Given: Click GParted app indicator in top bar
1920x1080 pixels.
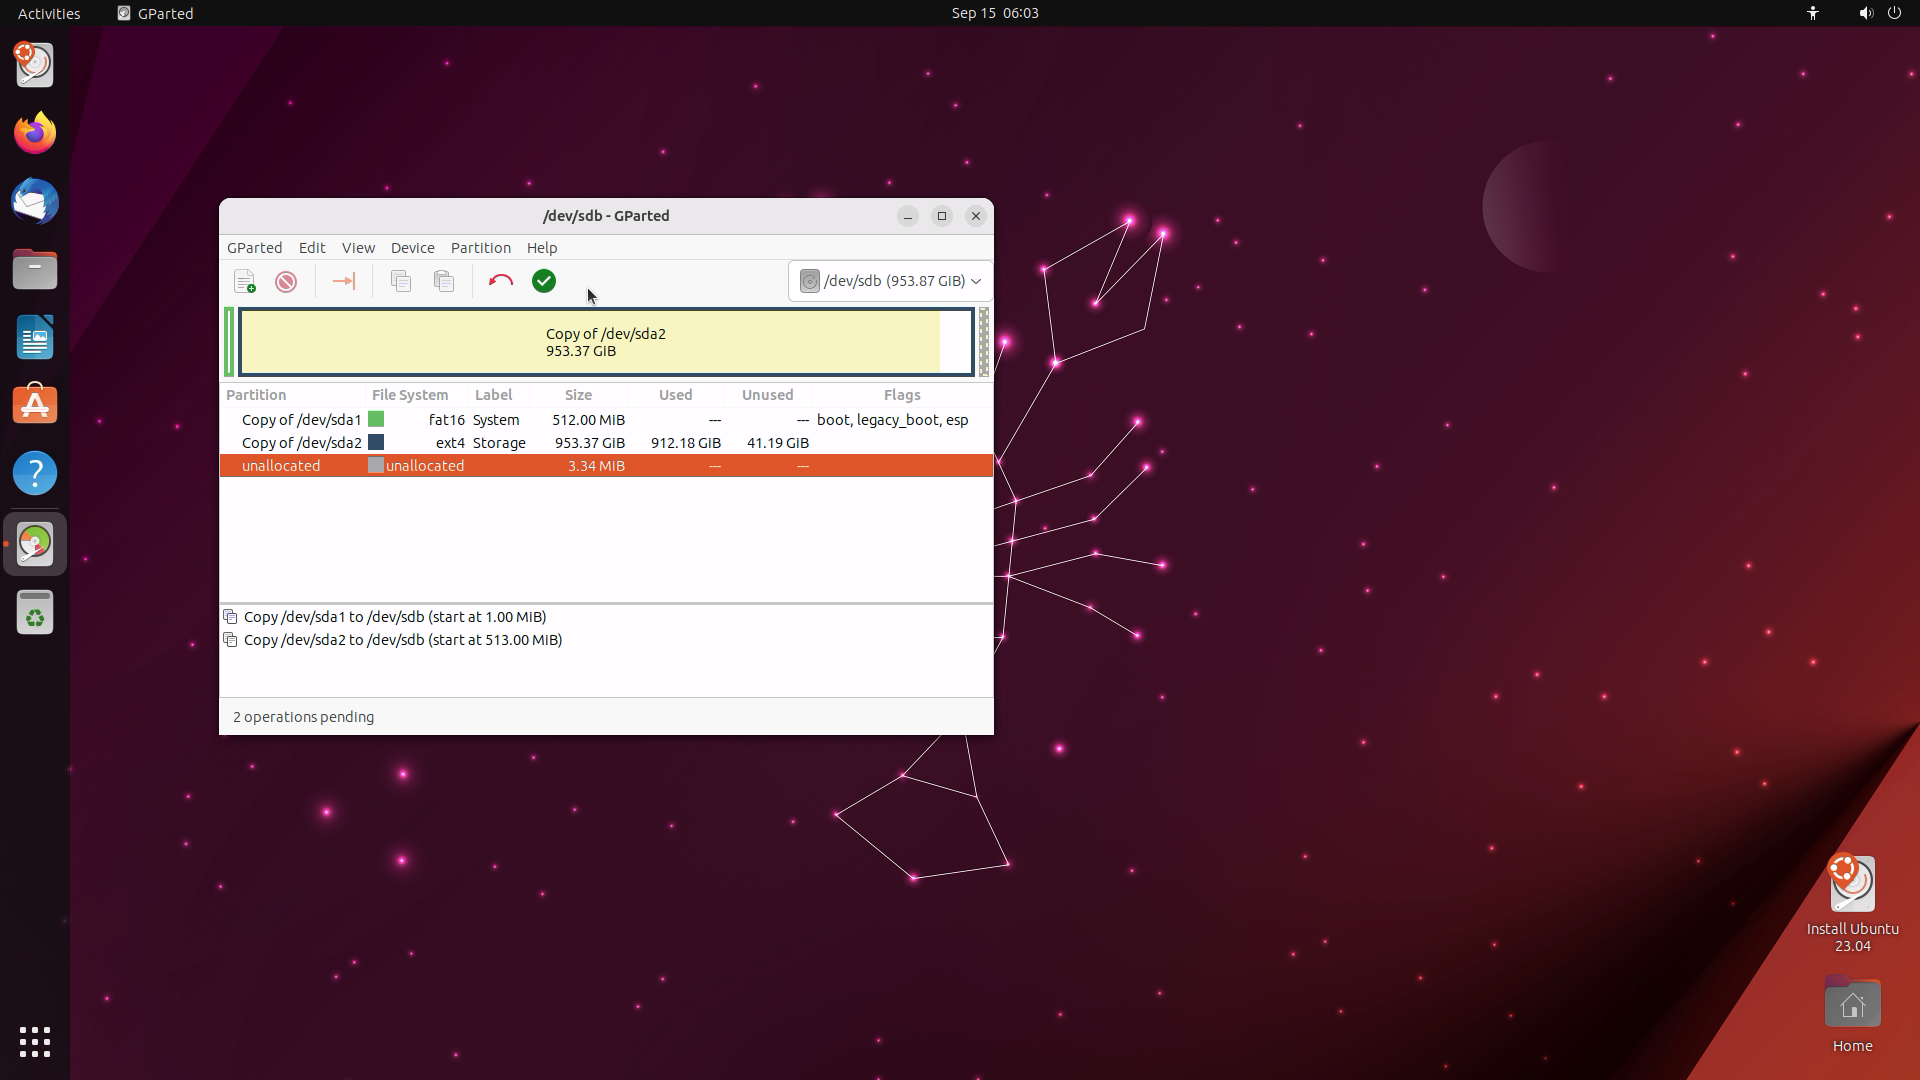Looking at the screenshot, I should [155, 13].
